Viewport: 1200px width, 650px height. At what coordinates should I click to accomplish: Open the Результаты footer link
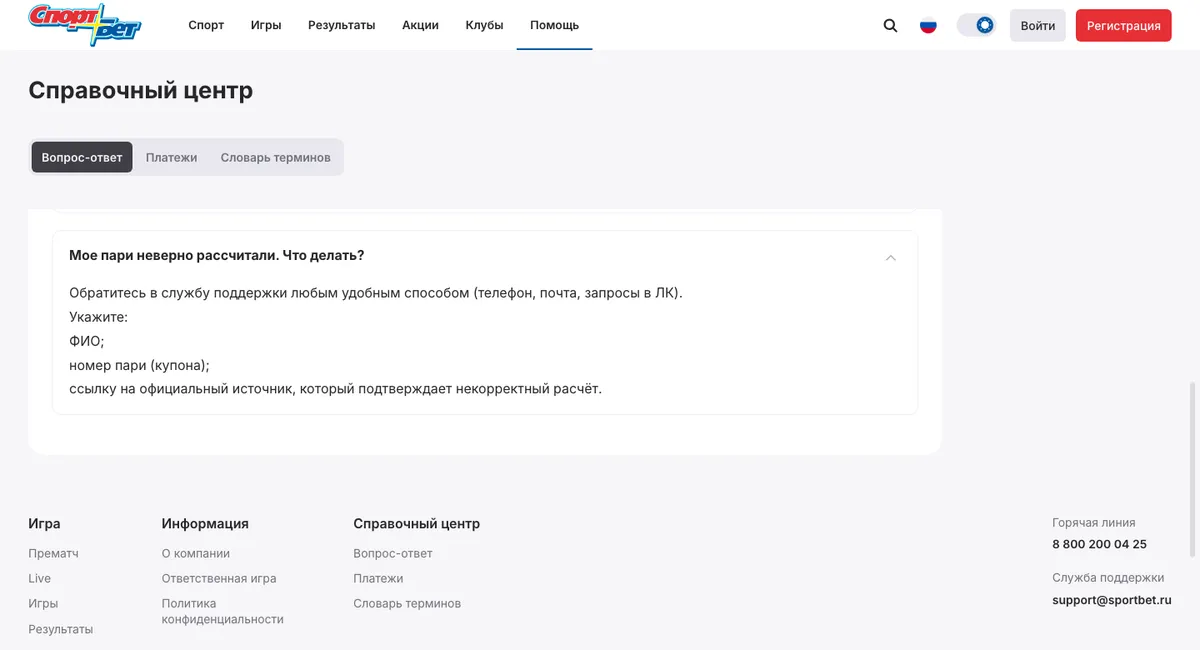point(60,629)
